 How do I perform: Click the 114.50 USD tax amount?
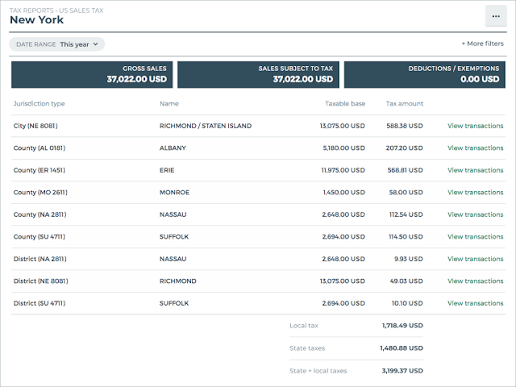click(406, 237)
